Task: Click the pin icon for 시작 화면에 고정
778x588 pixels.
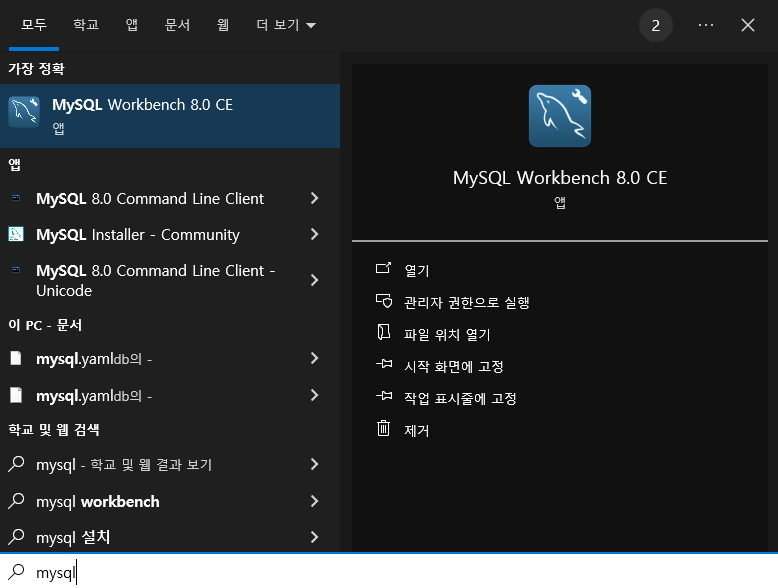Action: point(384,364)
